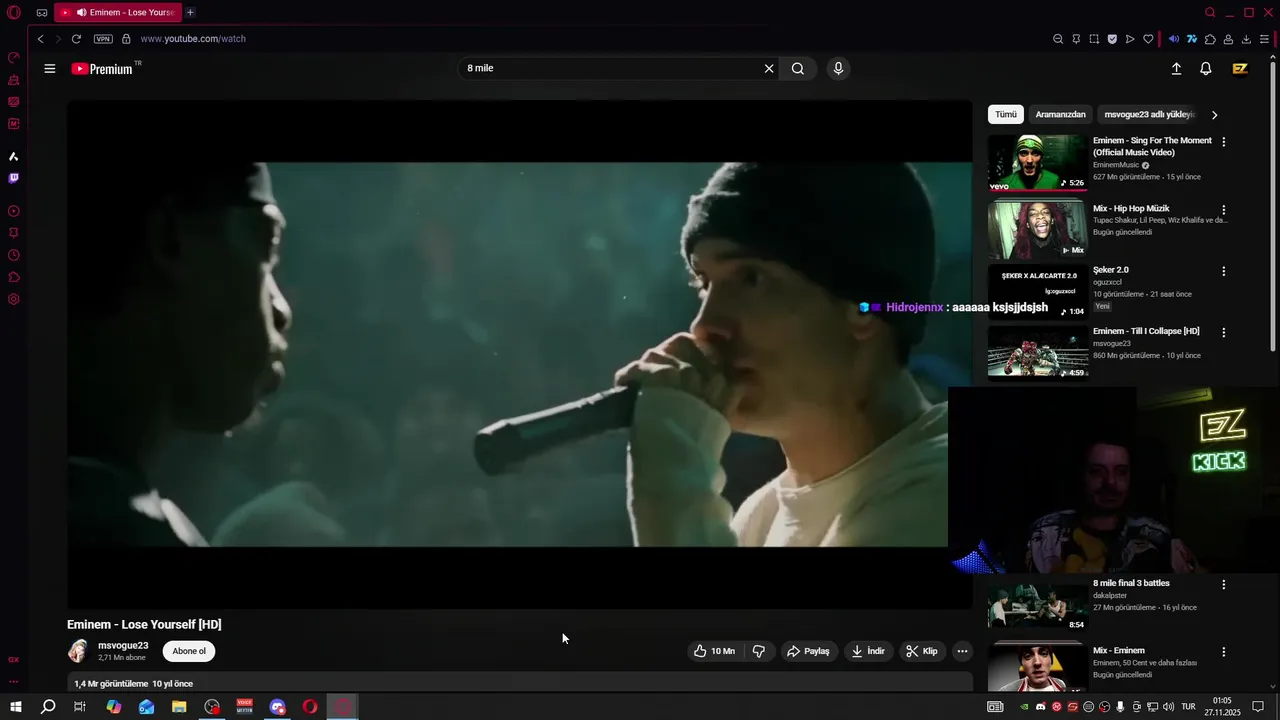
Task: Share video with Paylaş button
Action: pos(808,651)
